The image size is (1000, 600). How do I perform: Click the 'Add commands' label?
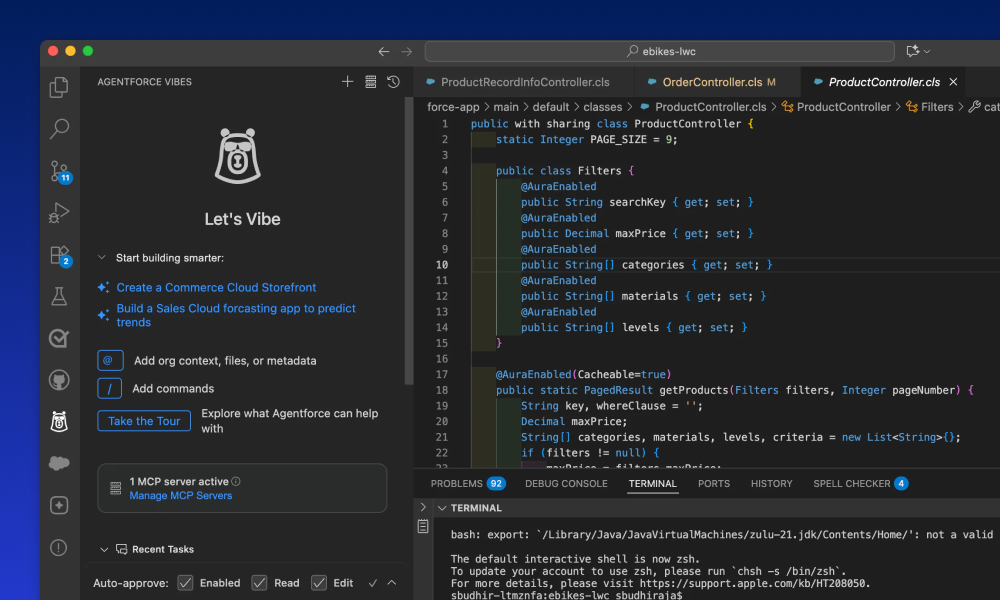[173, 388]
